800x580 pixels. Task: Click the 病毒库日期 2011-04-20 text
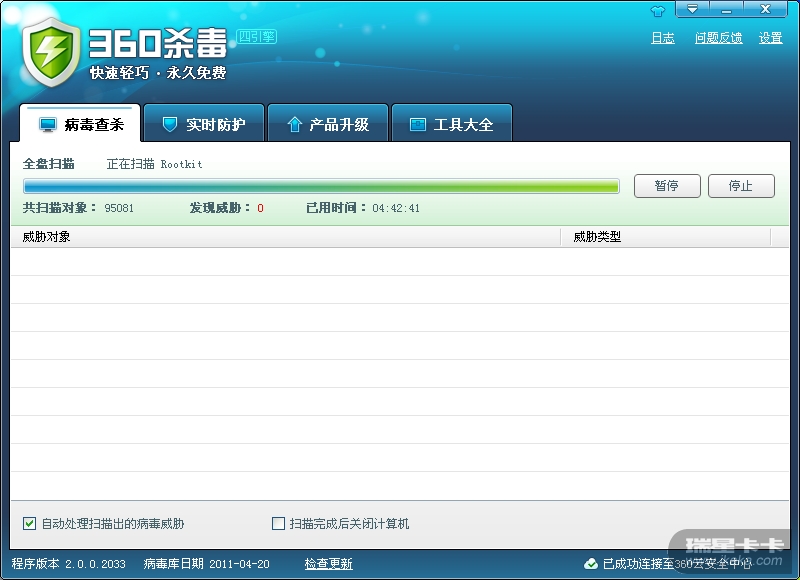pos(207,564)
